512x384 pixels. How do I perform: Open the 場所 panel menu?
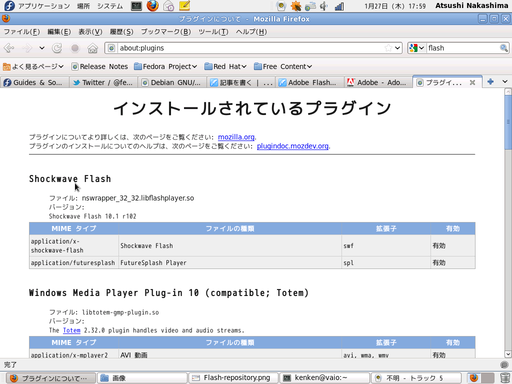(83, 6)
